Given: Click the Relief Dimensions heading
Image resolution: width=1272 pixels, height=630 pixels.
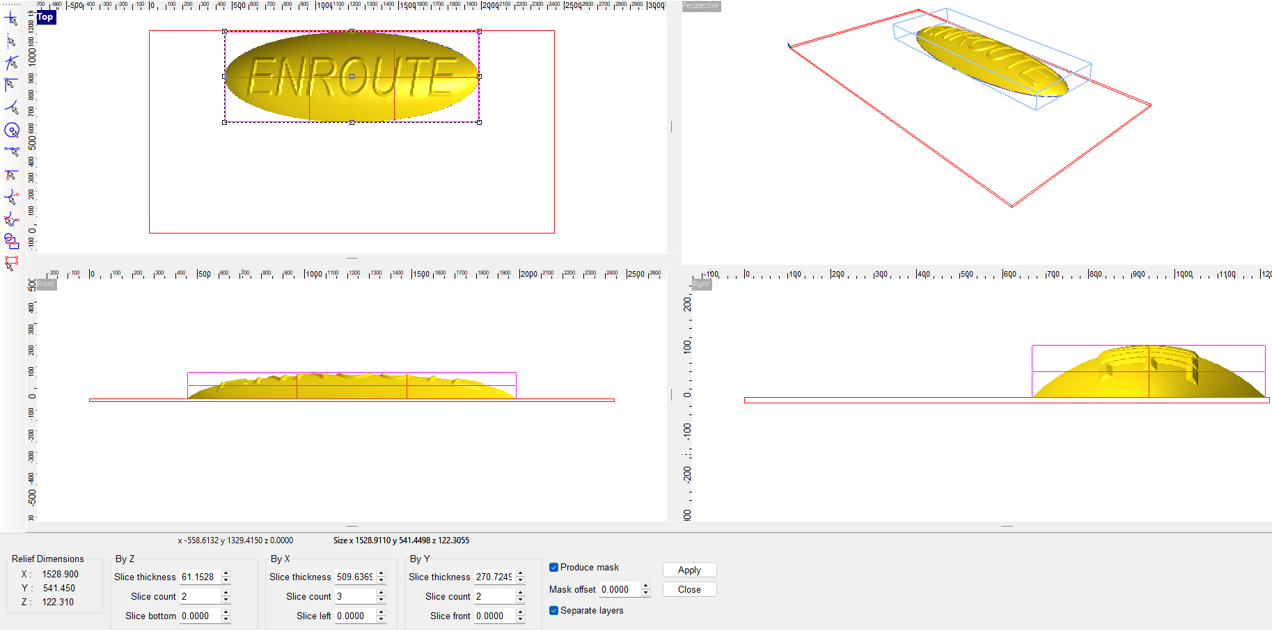Looking at the screenshot, I should tap(48, 559).
